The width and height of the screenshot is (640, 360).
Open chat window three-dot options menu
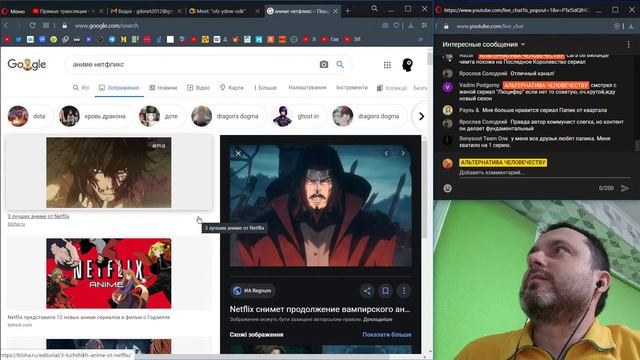point(629,44)
